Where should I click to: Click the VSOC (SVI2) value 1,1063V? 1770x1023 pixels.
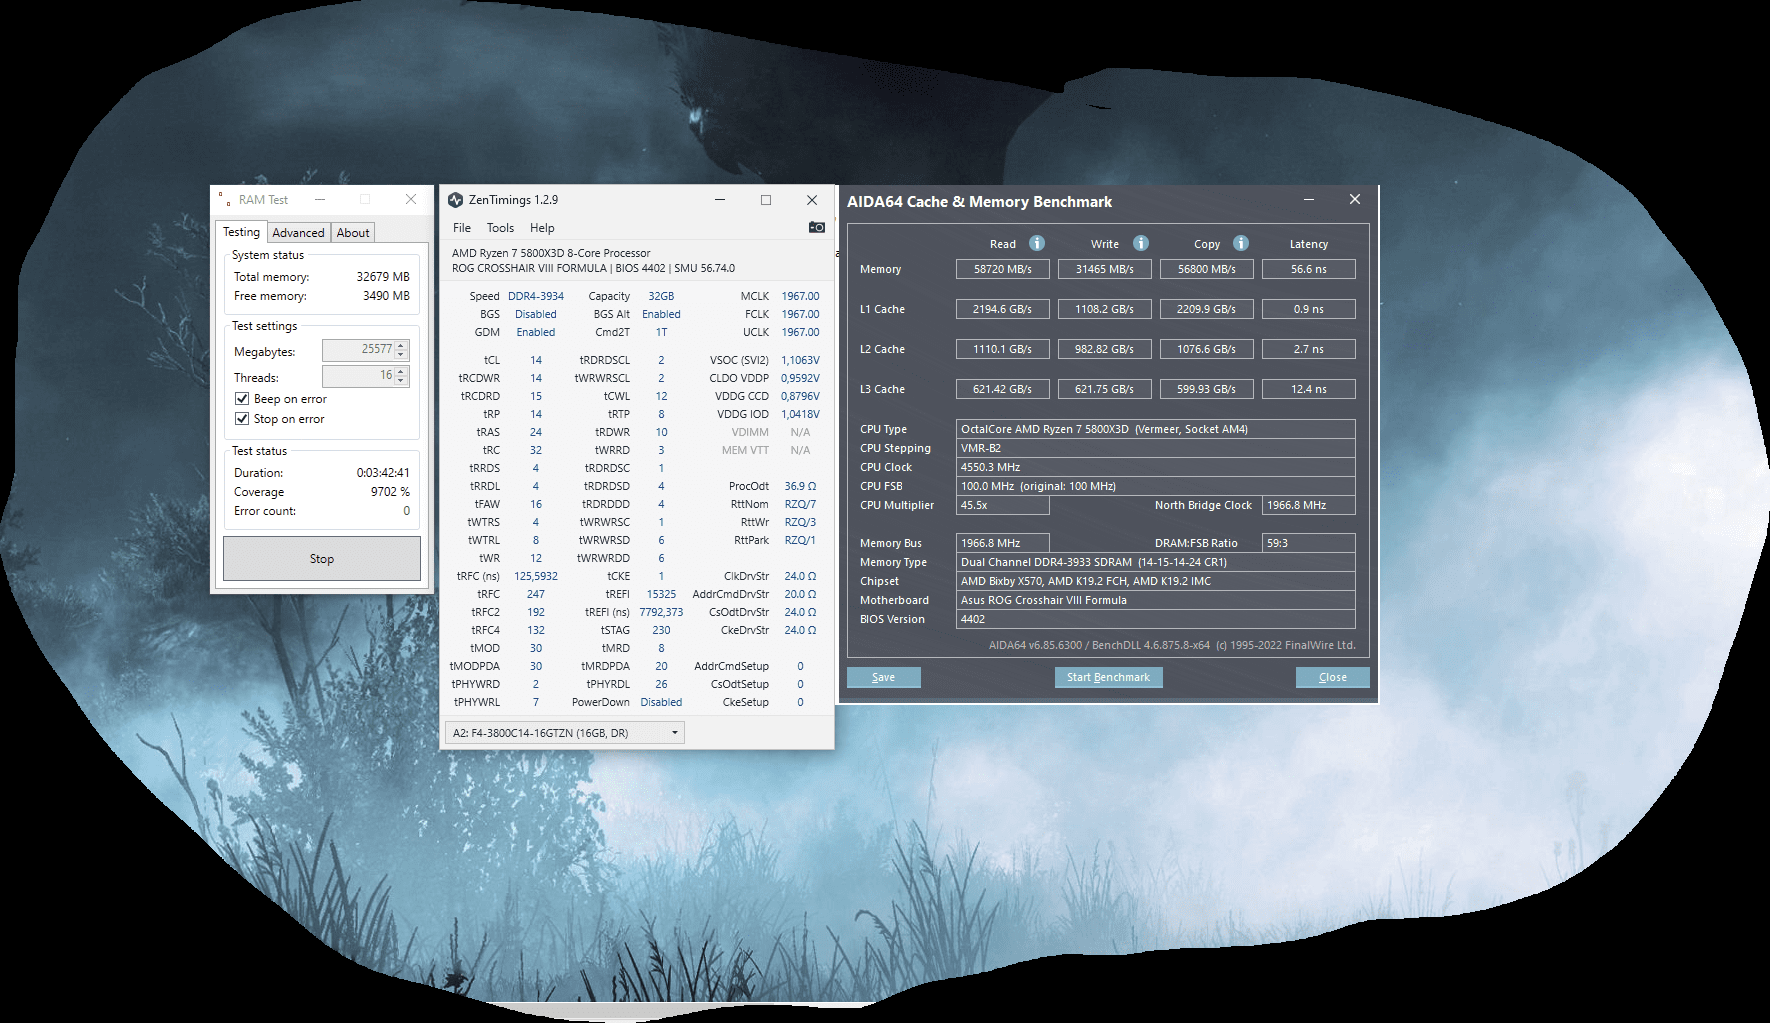coord(800,360)
